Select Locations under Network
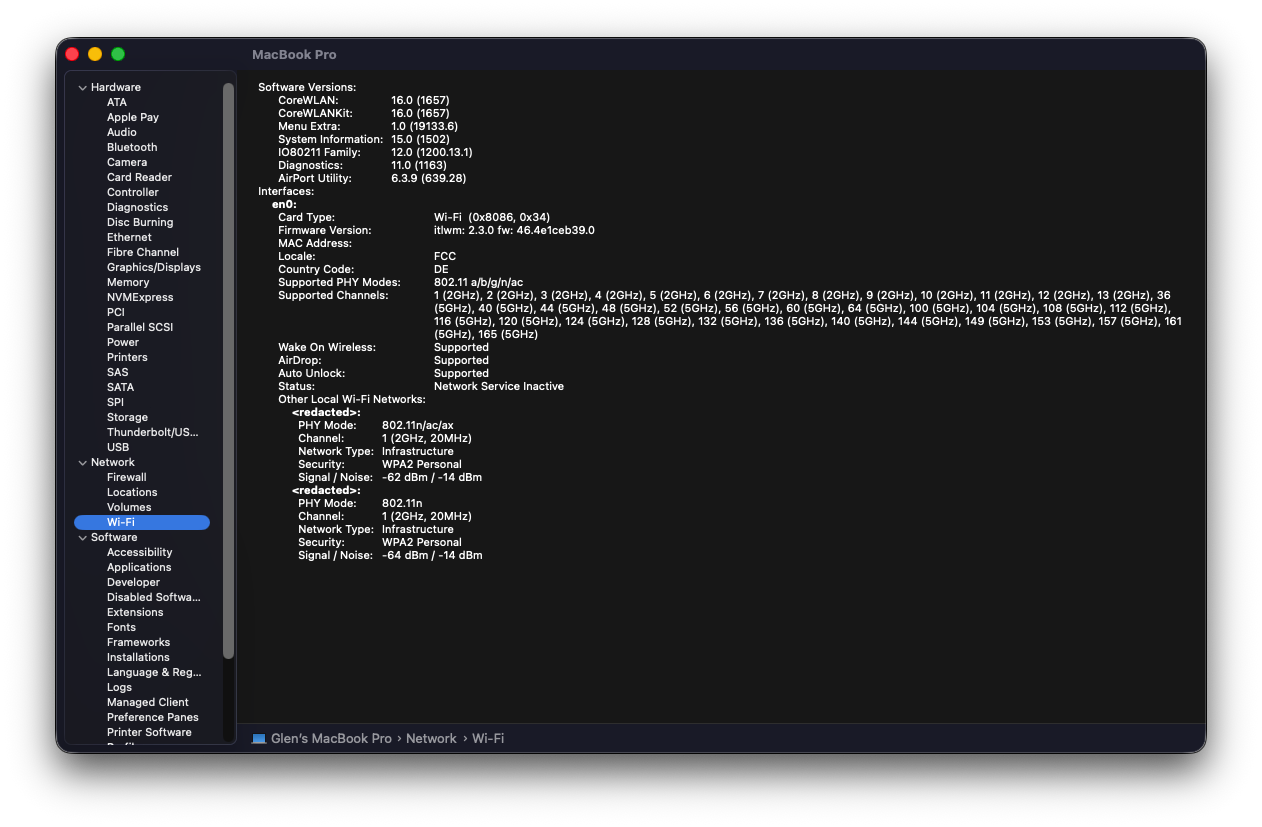The width and height of the screenshot is (1262, 827). click(132, 492)
